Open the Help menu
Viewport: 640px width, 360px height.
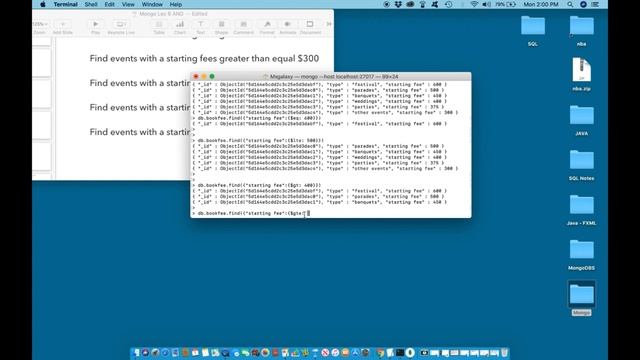pyautogui.click(x=176, y=4)
